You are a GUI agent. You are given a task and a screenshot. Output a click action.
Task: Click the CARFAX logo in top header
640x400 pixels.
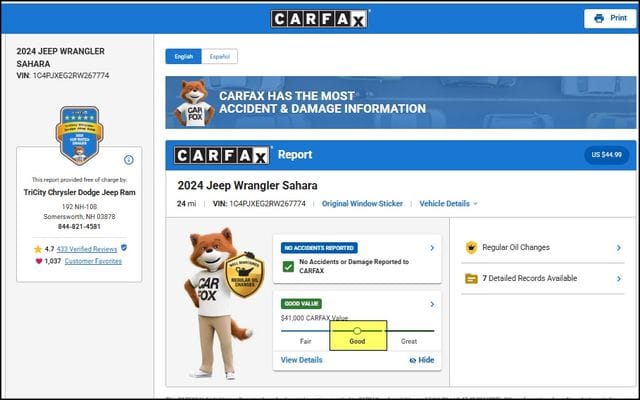(319, 19)
